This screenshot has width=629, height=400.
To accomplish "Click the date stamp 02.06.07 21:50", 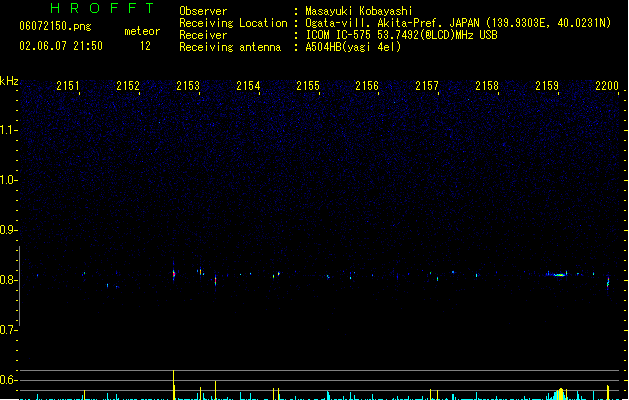I will tap(61, 46).
